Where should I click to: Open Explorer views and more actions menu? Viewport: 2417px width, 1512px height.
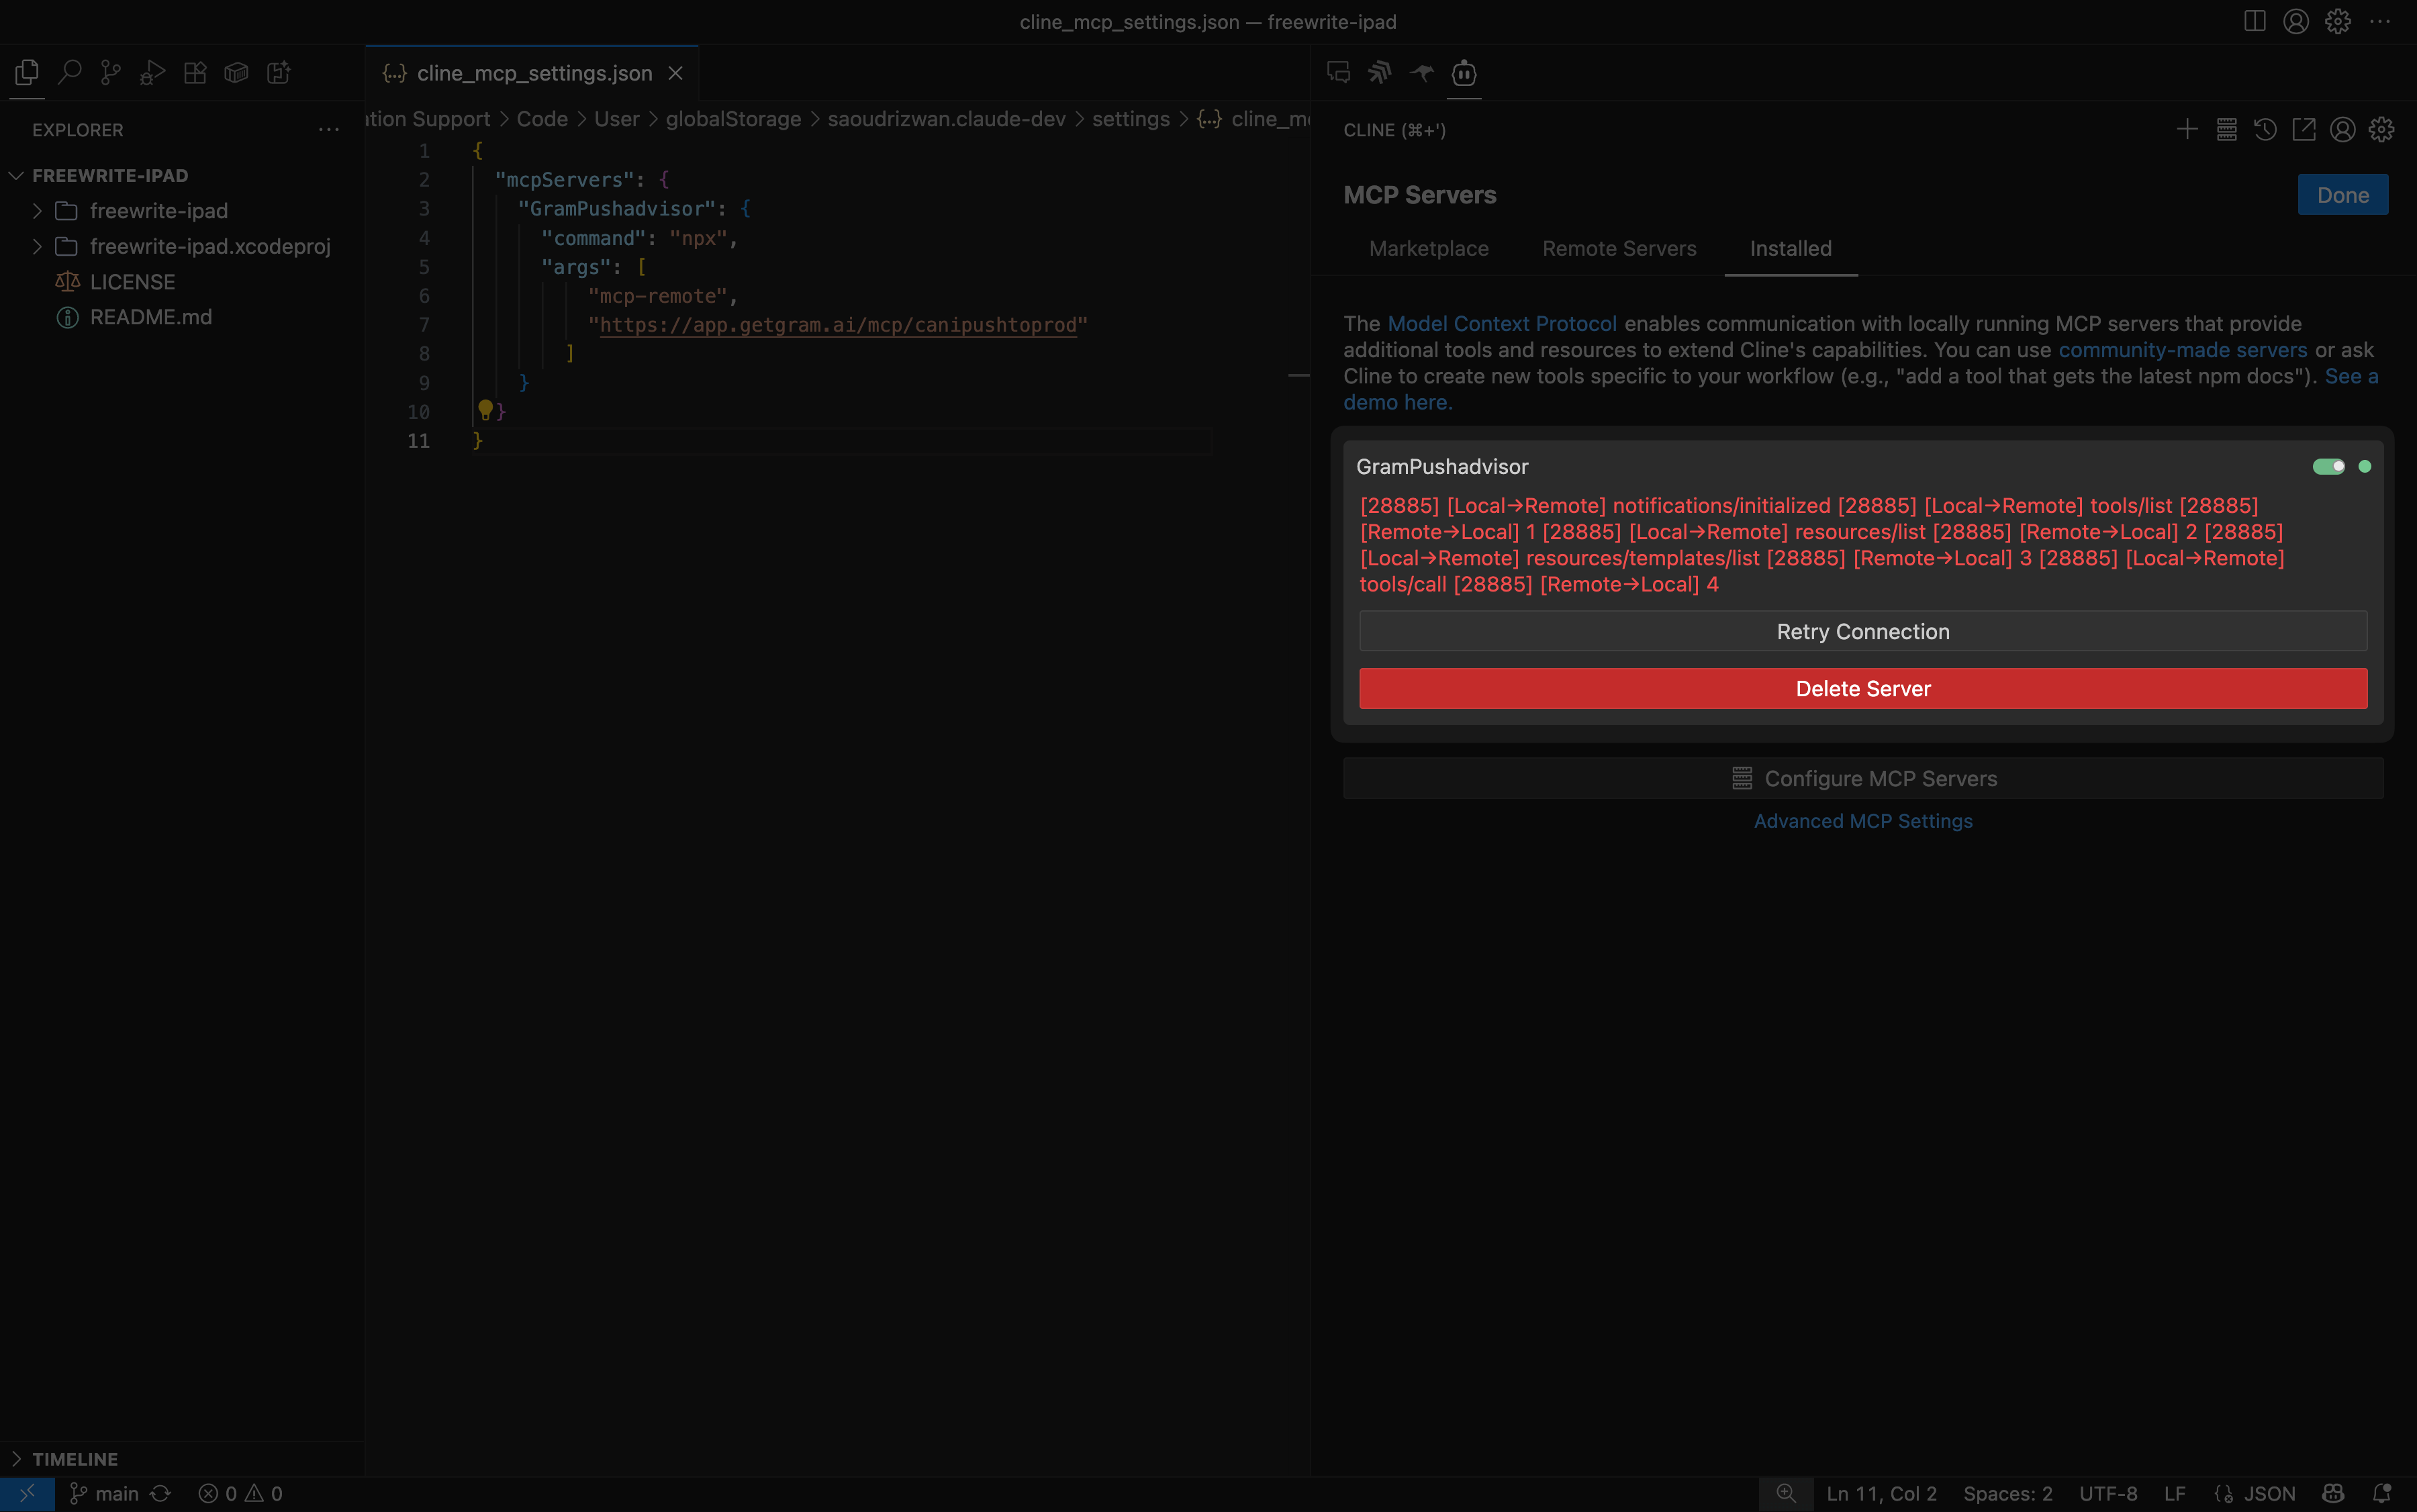(329, 129)
